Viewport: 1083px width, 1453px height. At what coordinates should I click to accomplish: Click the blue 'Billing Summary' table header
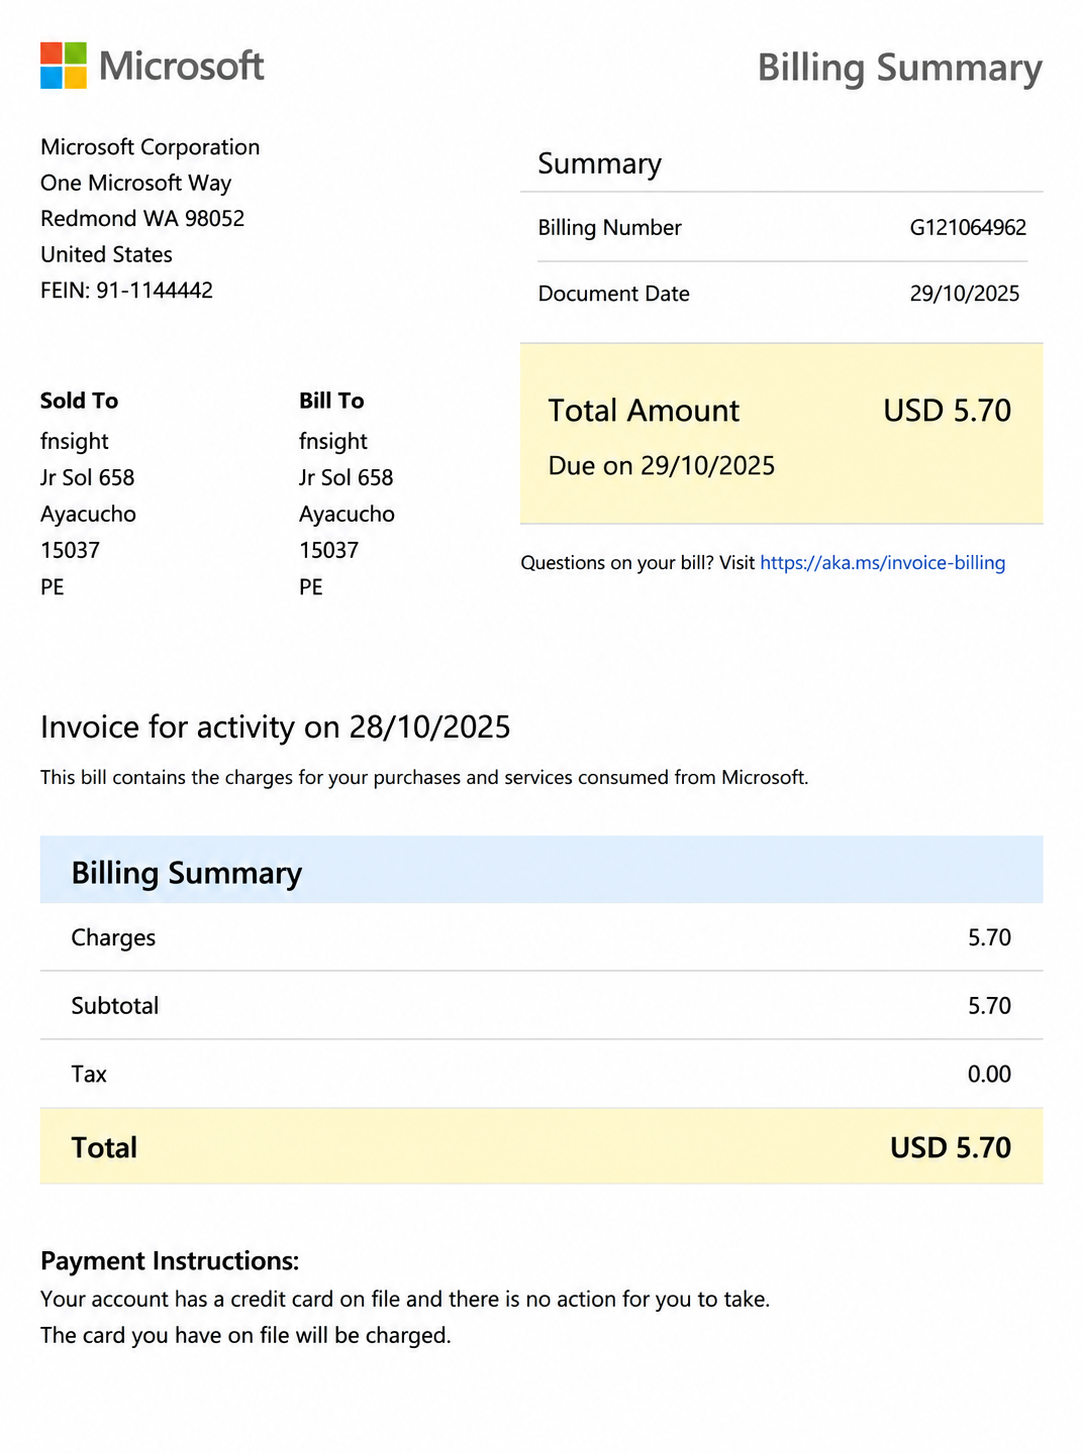pyautogui.click(x=541, y=870)
